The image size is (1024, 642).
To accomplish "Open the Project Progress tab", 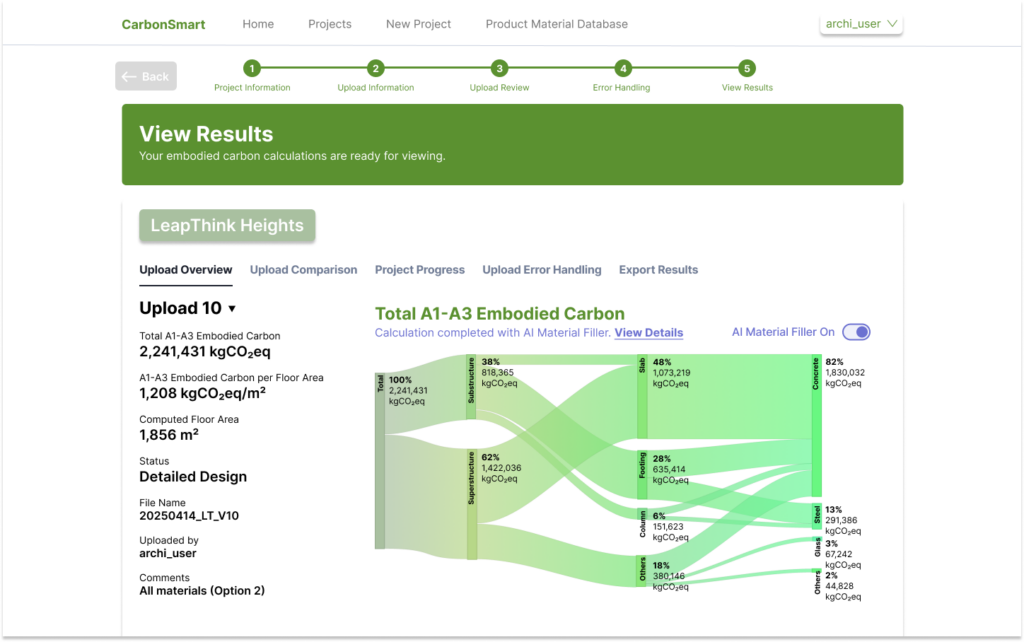I will (x=419, y=269).
